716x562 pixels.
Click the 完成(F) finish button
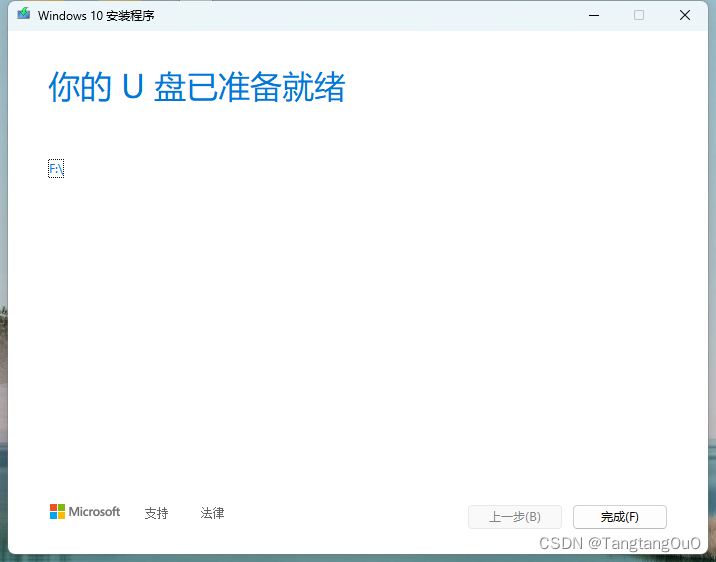pos(620,517)
